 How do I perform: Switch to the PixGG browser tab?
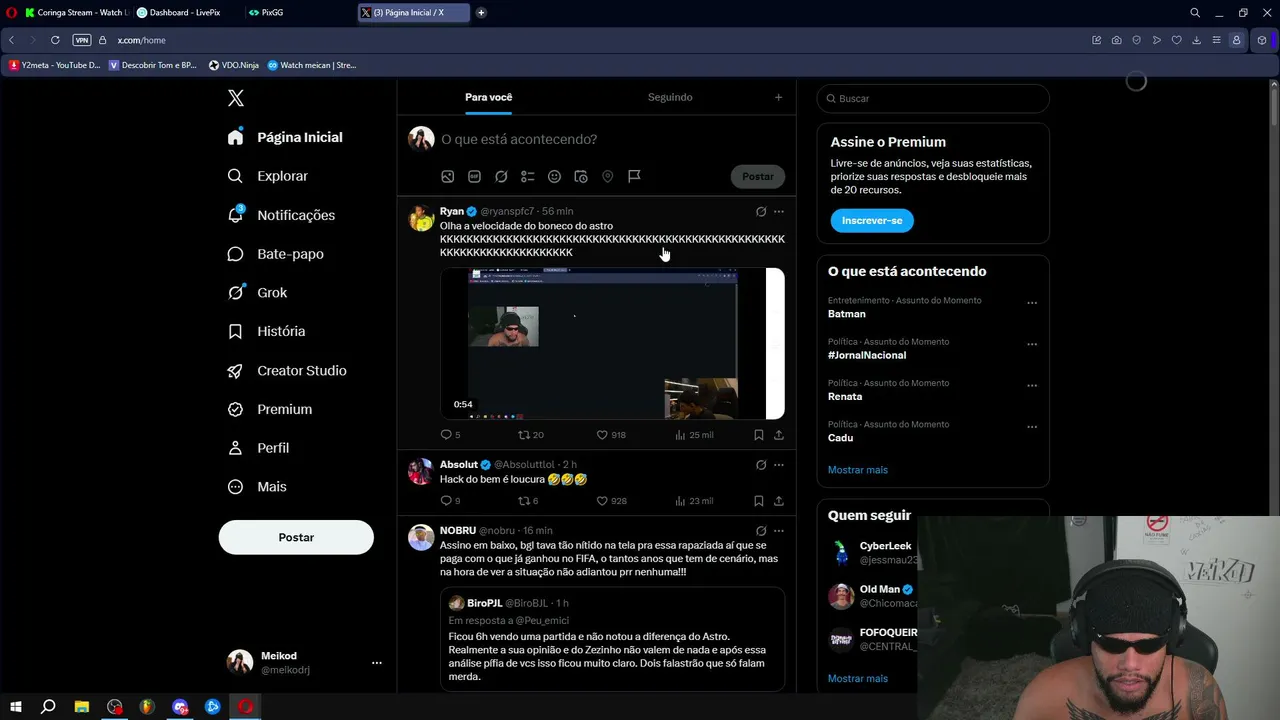coord(272,13)
